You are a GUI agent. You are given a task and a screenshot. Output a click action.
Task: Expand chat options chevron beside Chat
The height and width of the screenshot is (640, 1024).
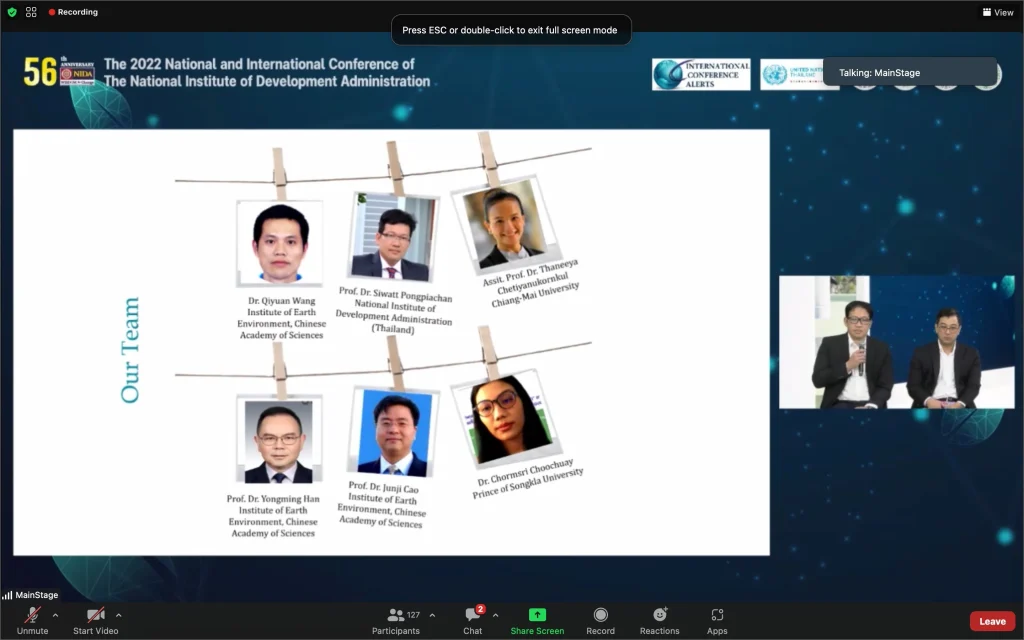[496, 615]
